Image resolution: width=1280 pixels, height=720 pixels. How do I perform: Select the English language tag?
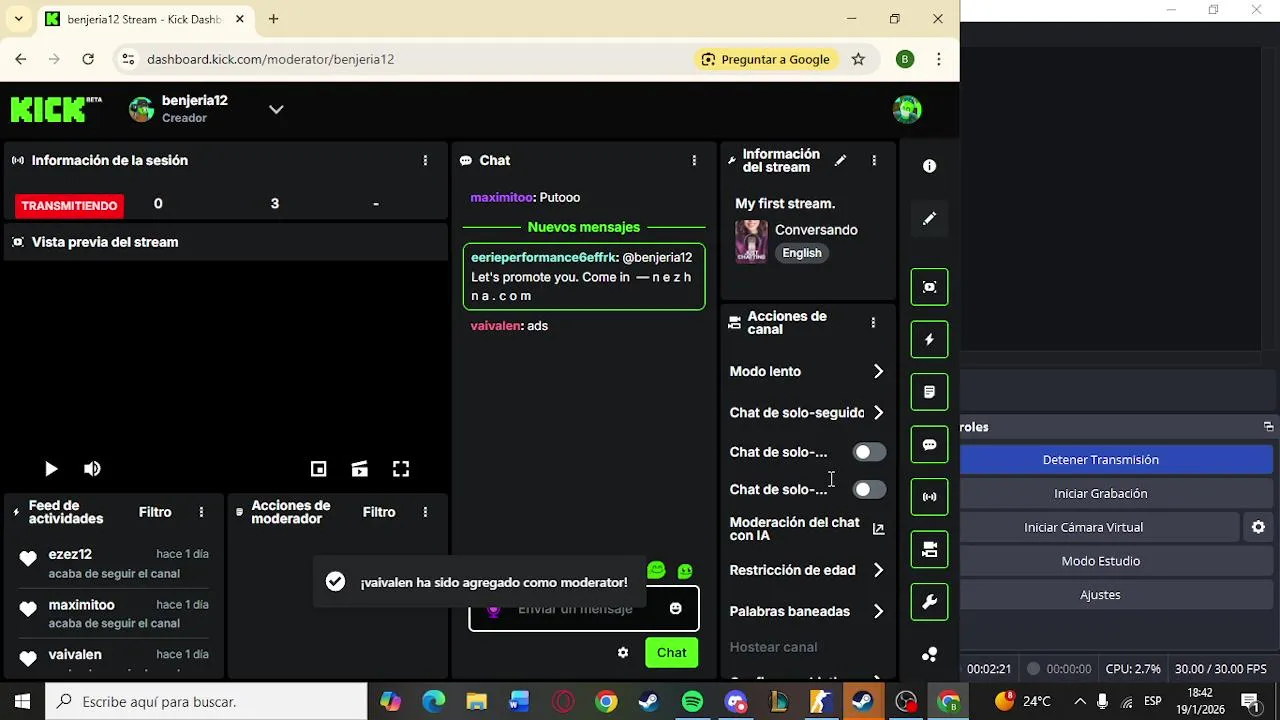(802, 253)
